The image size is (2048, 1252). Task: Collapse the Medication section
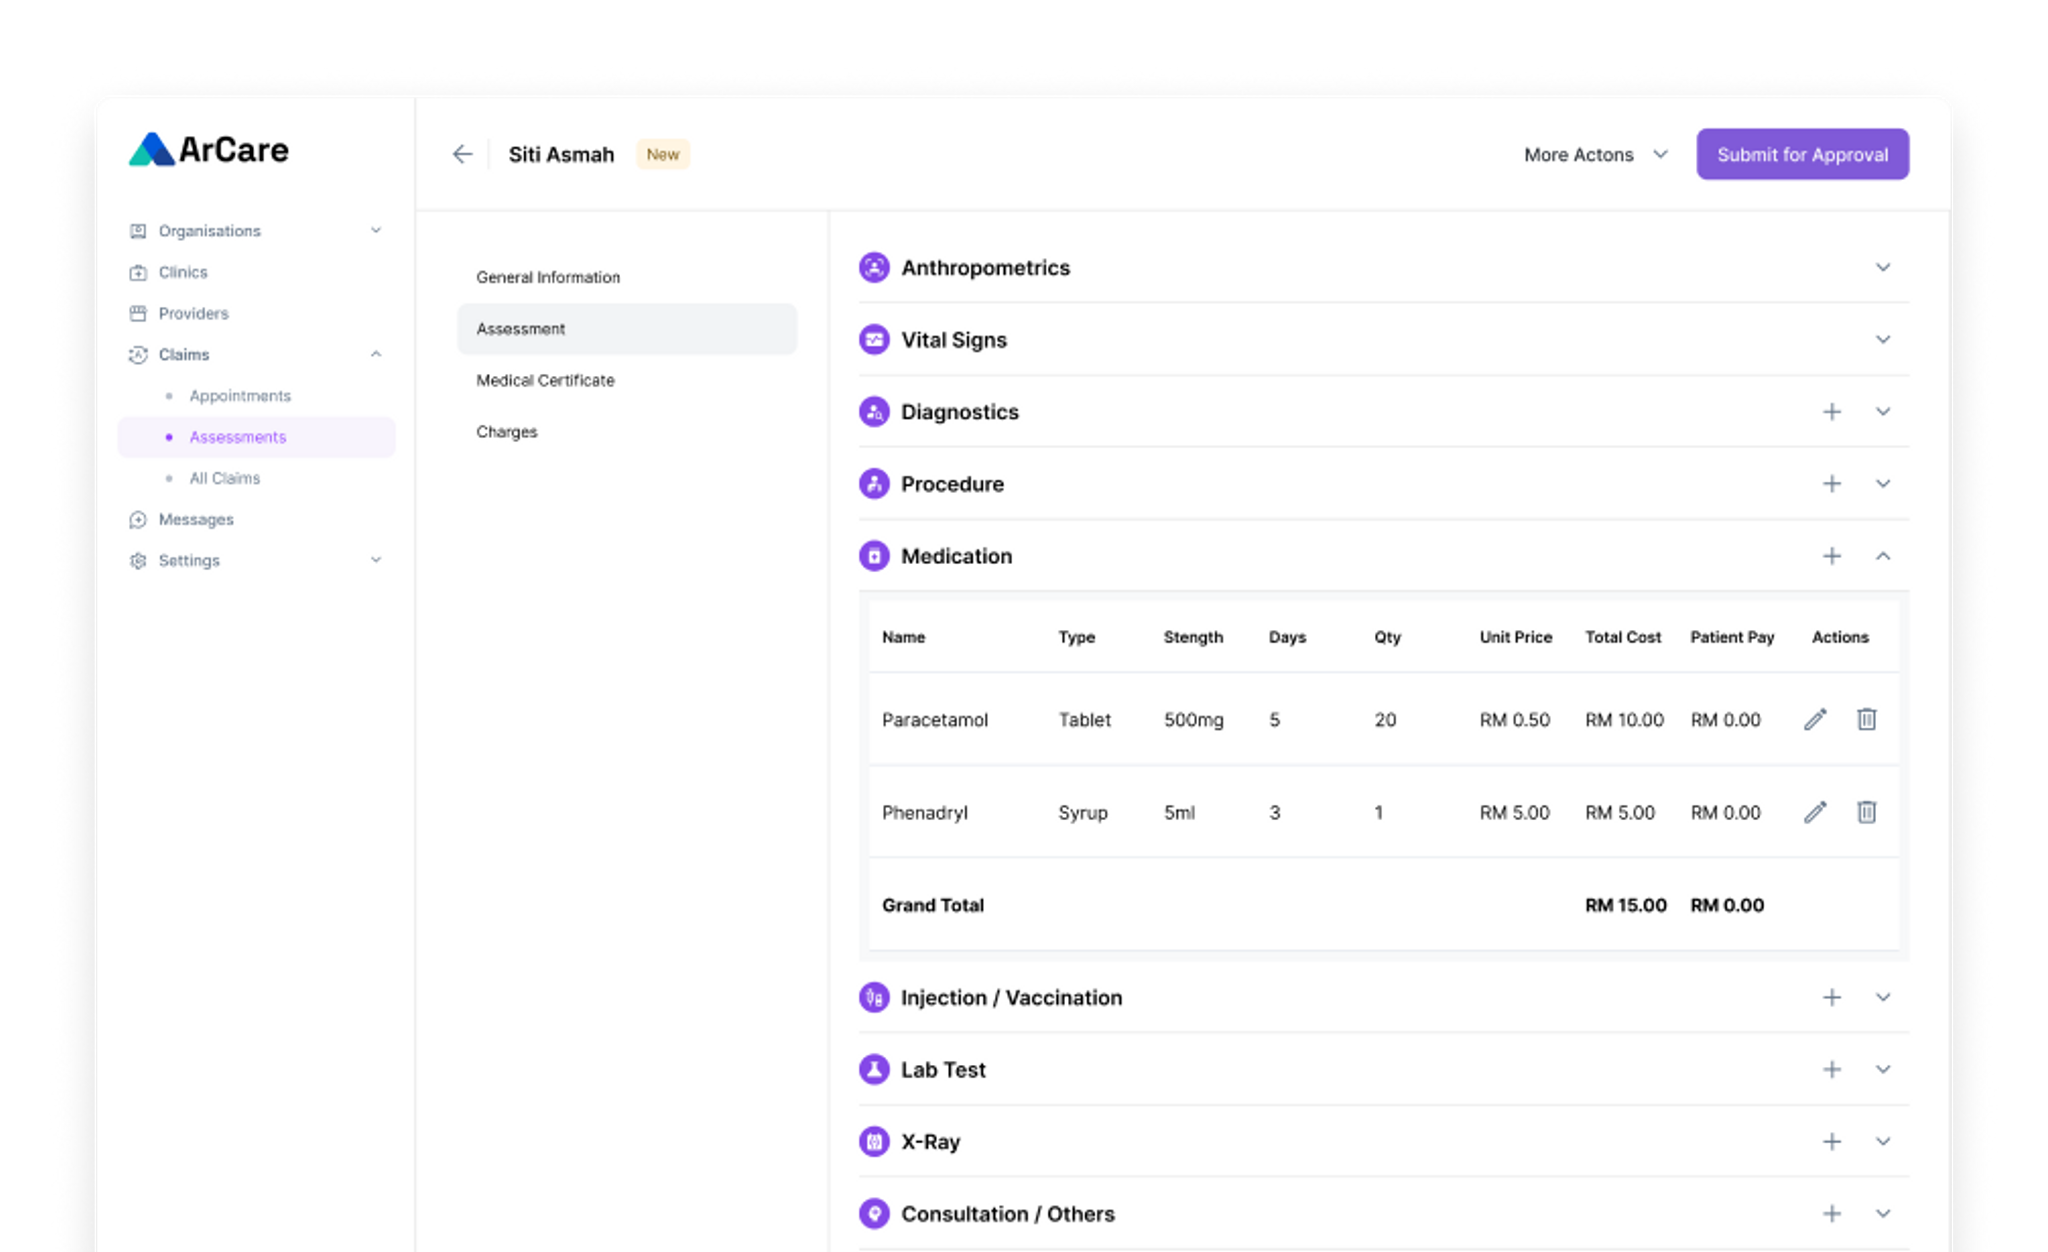tap(1883, 556)
